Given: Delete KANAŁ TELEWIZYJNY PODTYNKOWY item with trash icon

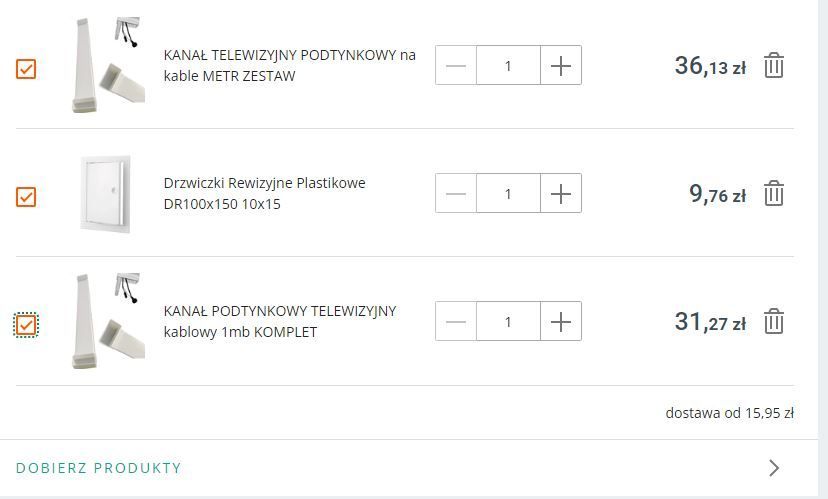Looking at the screenshot, I should [x=774, y=65].
